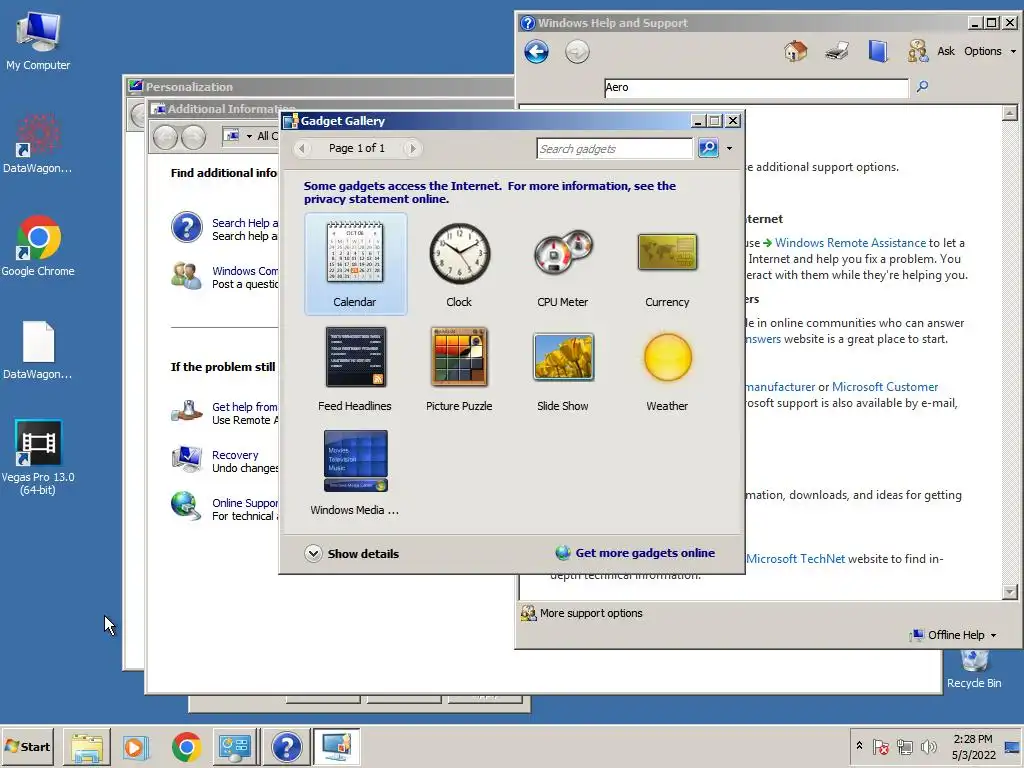The image size is (1024, 768).
Task: Open Microsoft Customer link in Help
Action: point(885,387)
